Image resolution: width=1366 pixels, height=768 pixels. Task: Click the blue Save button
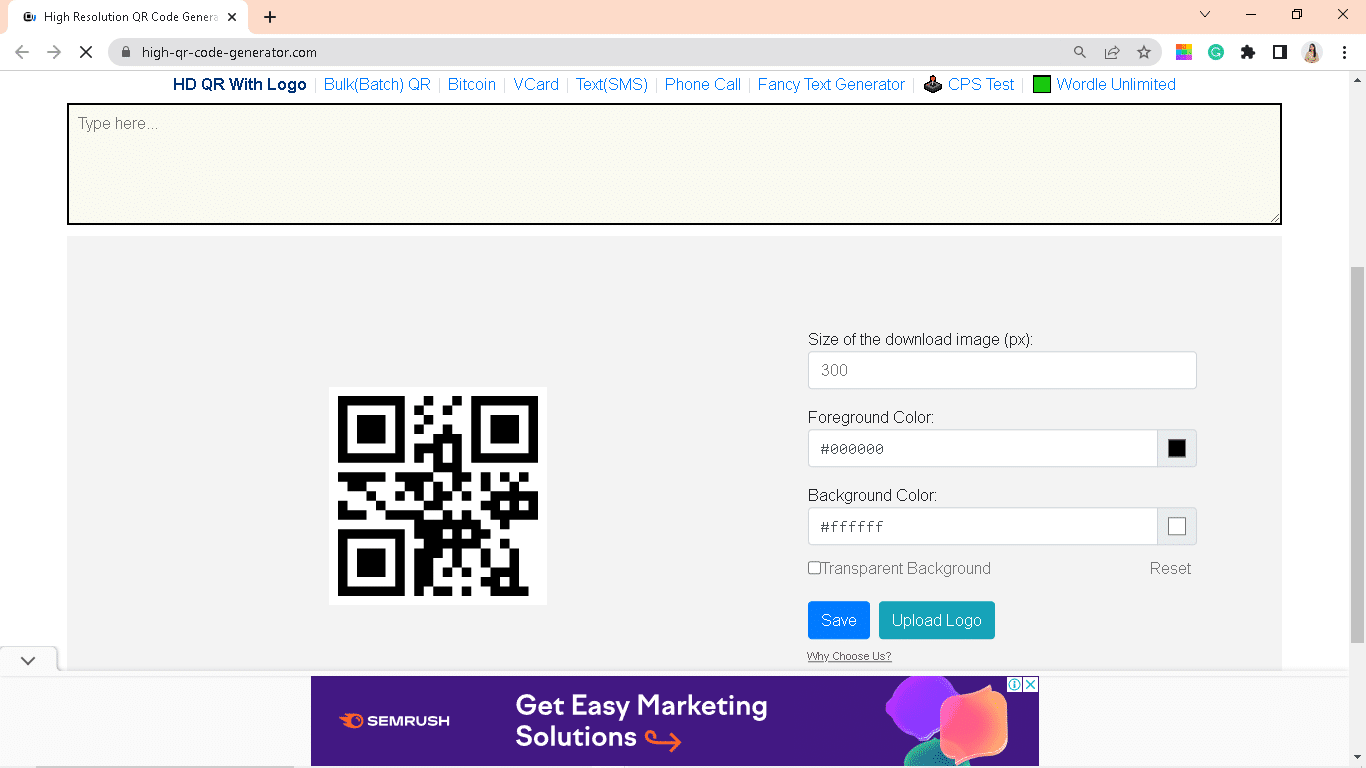[839, 620]
